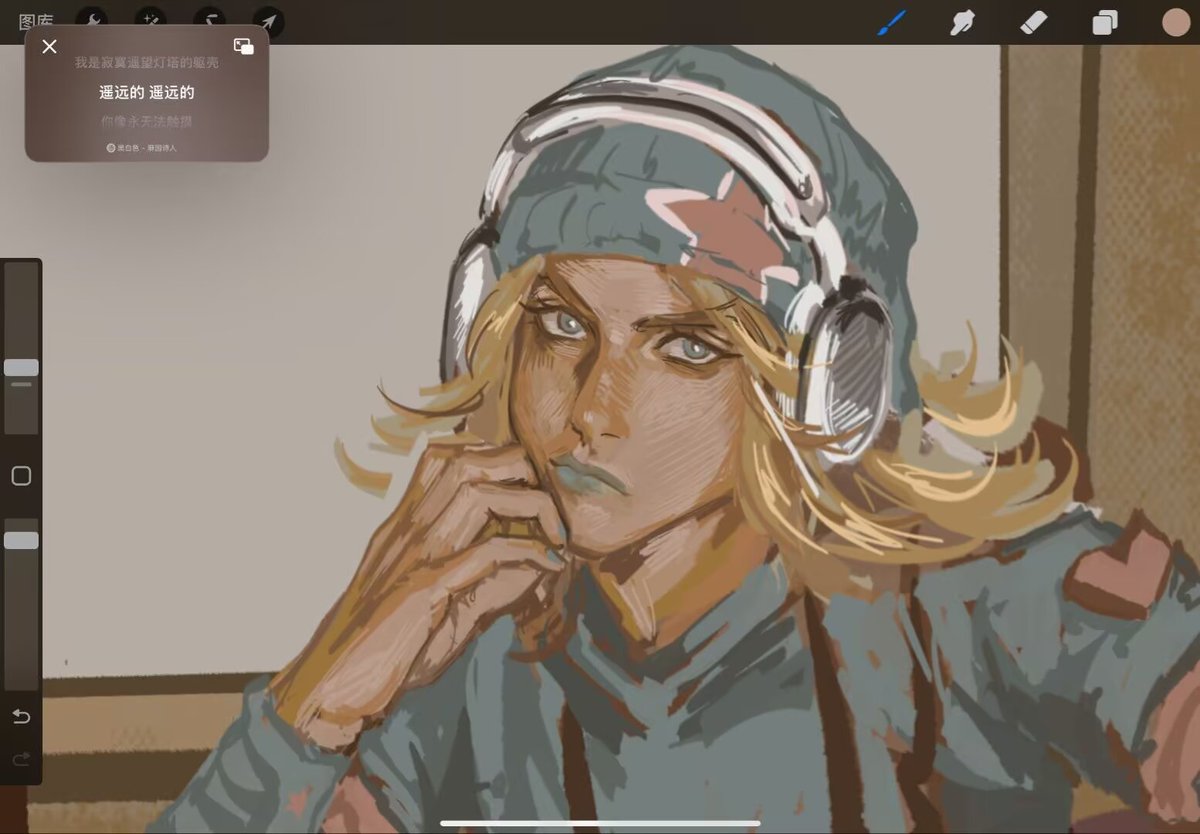Close the floating lyrics window
The width and height of the screenshot is (1200, 834).
click(x=49, y=46)
